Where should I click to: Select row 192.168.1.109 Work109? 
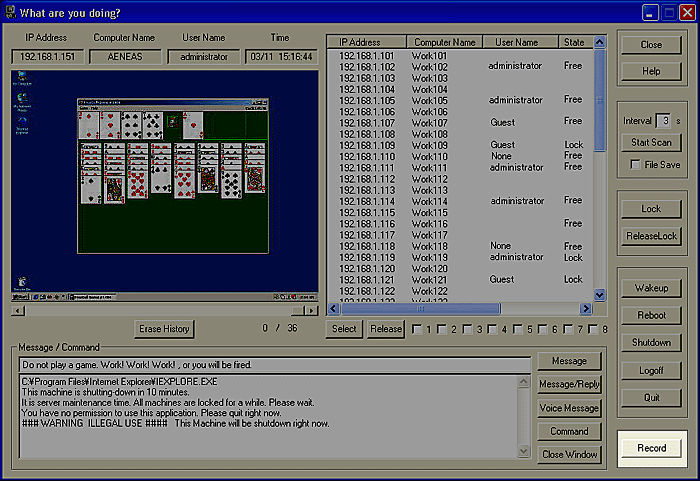[460, 146]
